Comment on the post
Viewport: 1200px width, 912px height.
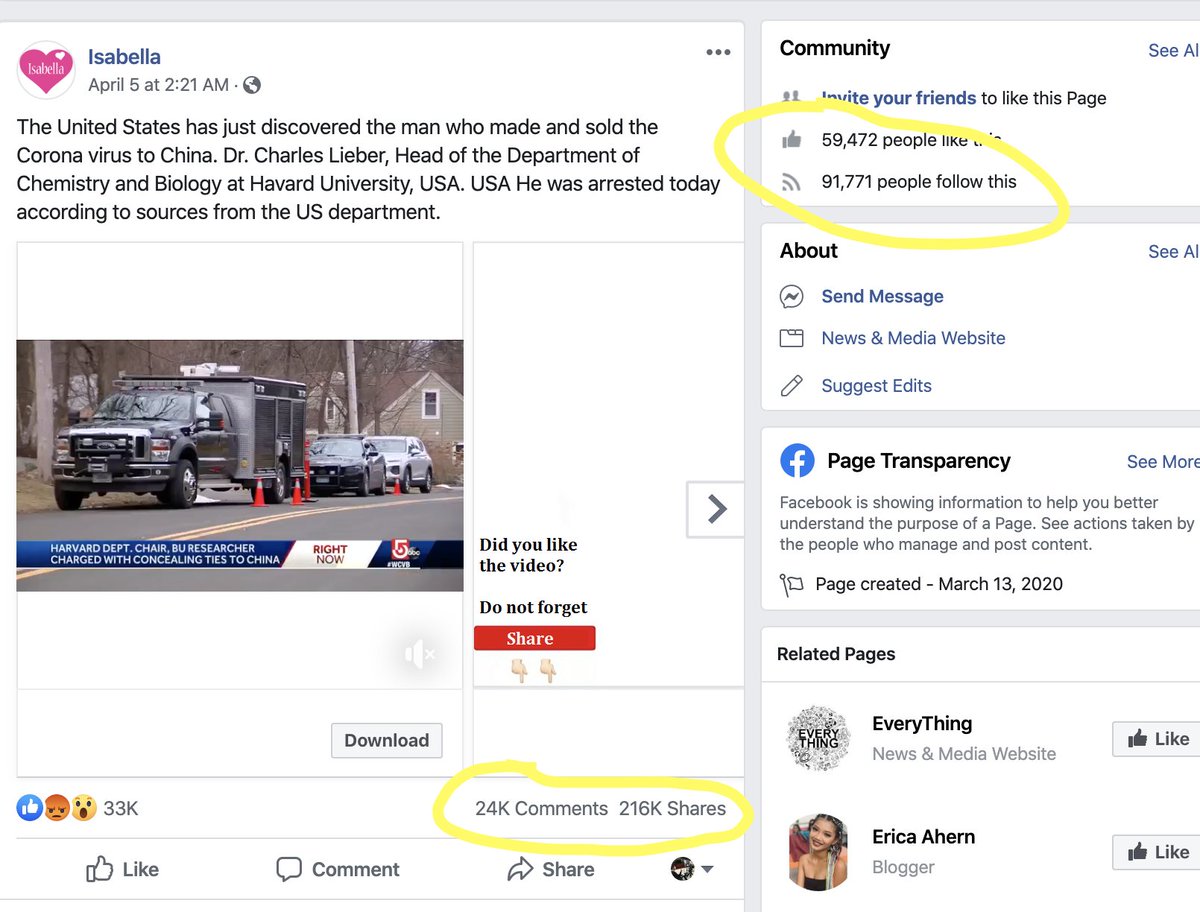(x=338, y=869)
